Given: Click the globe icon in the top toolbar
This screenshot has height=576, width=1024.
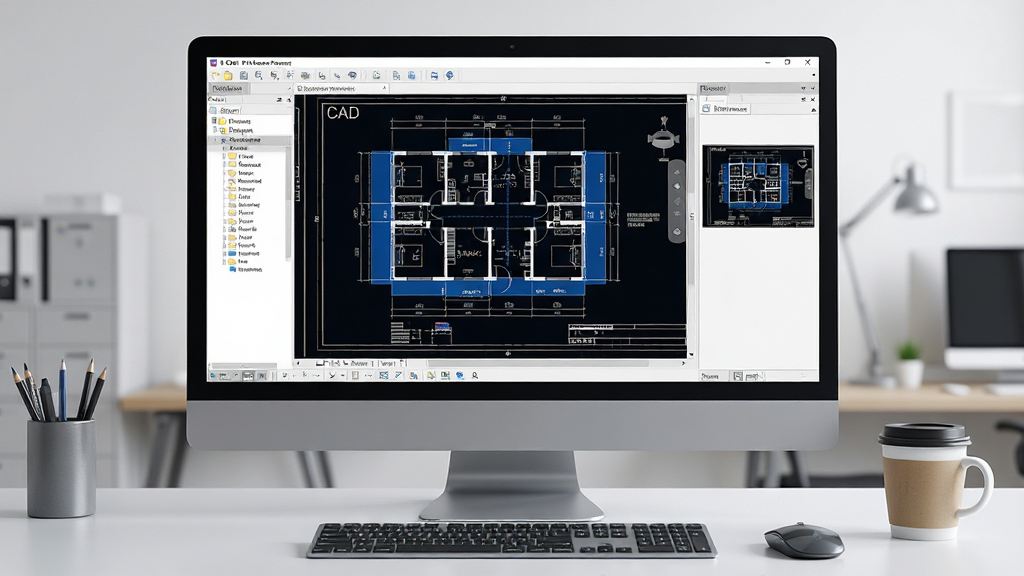Looking at the screenshot, I should 449,75.
